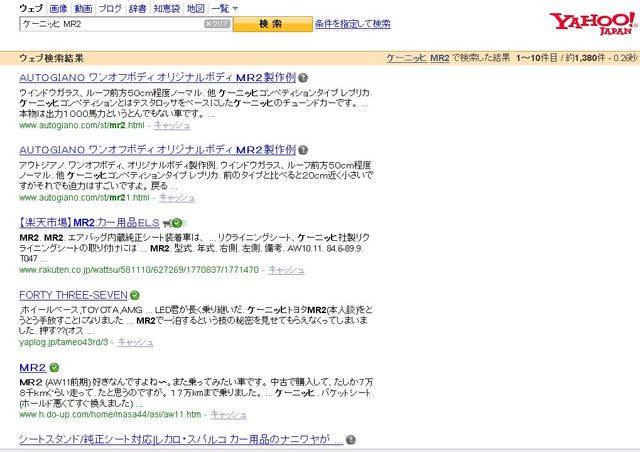Click the 1～10件目 / 約1,380件 result count text

(560, 58)
